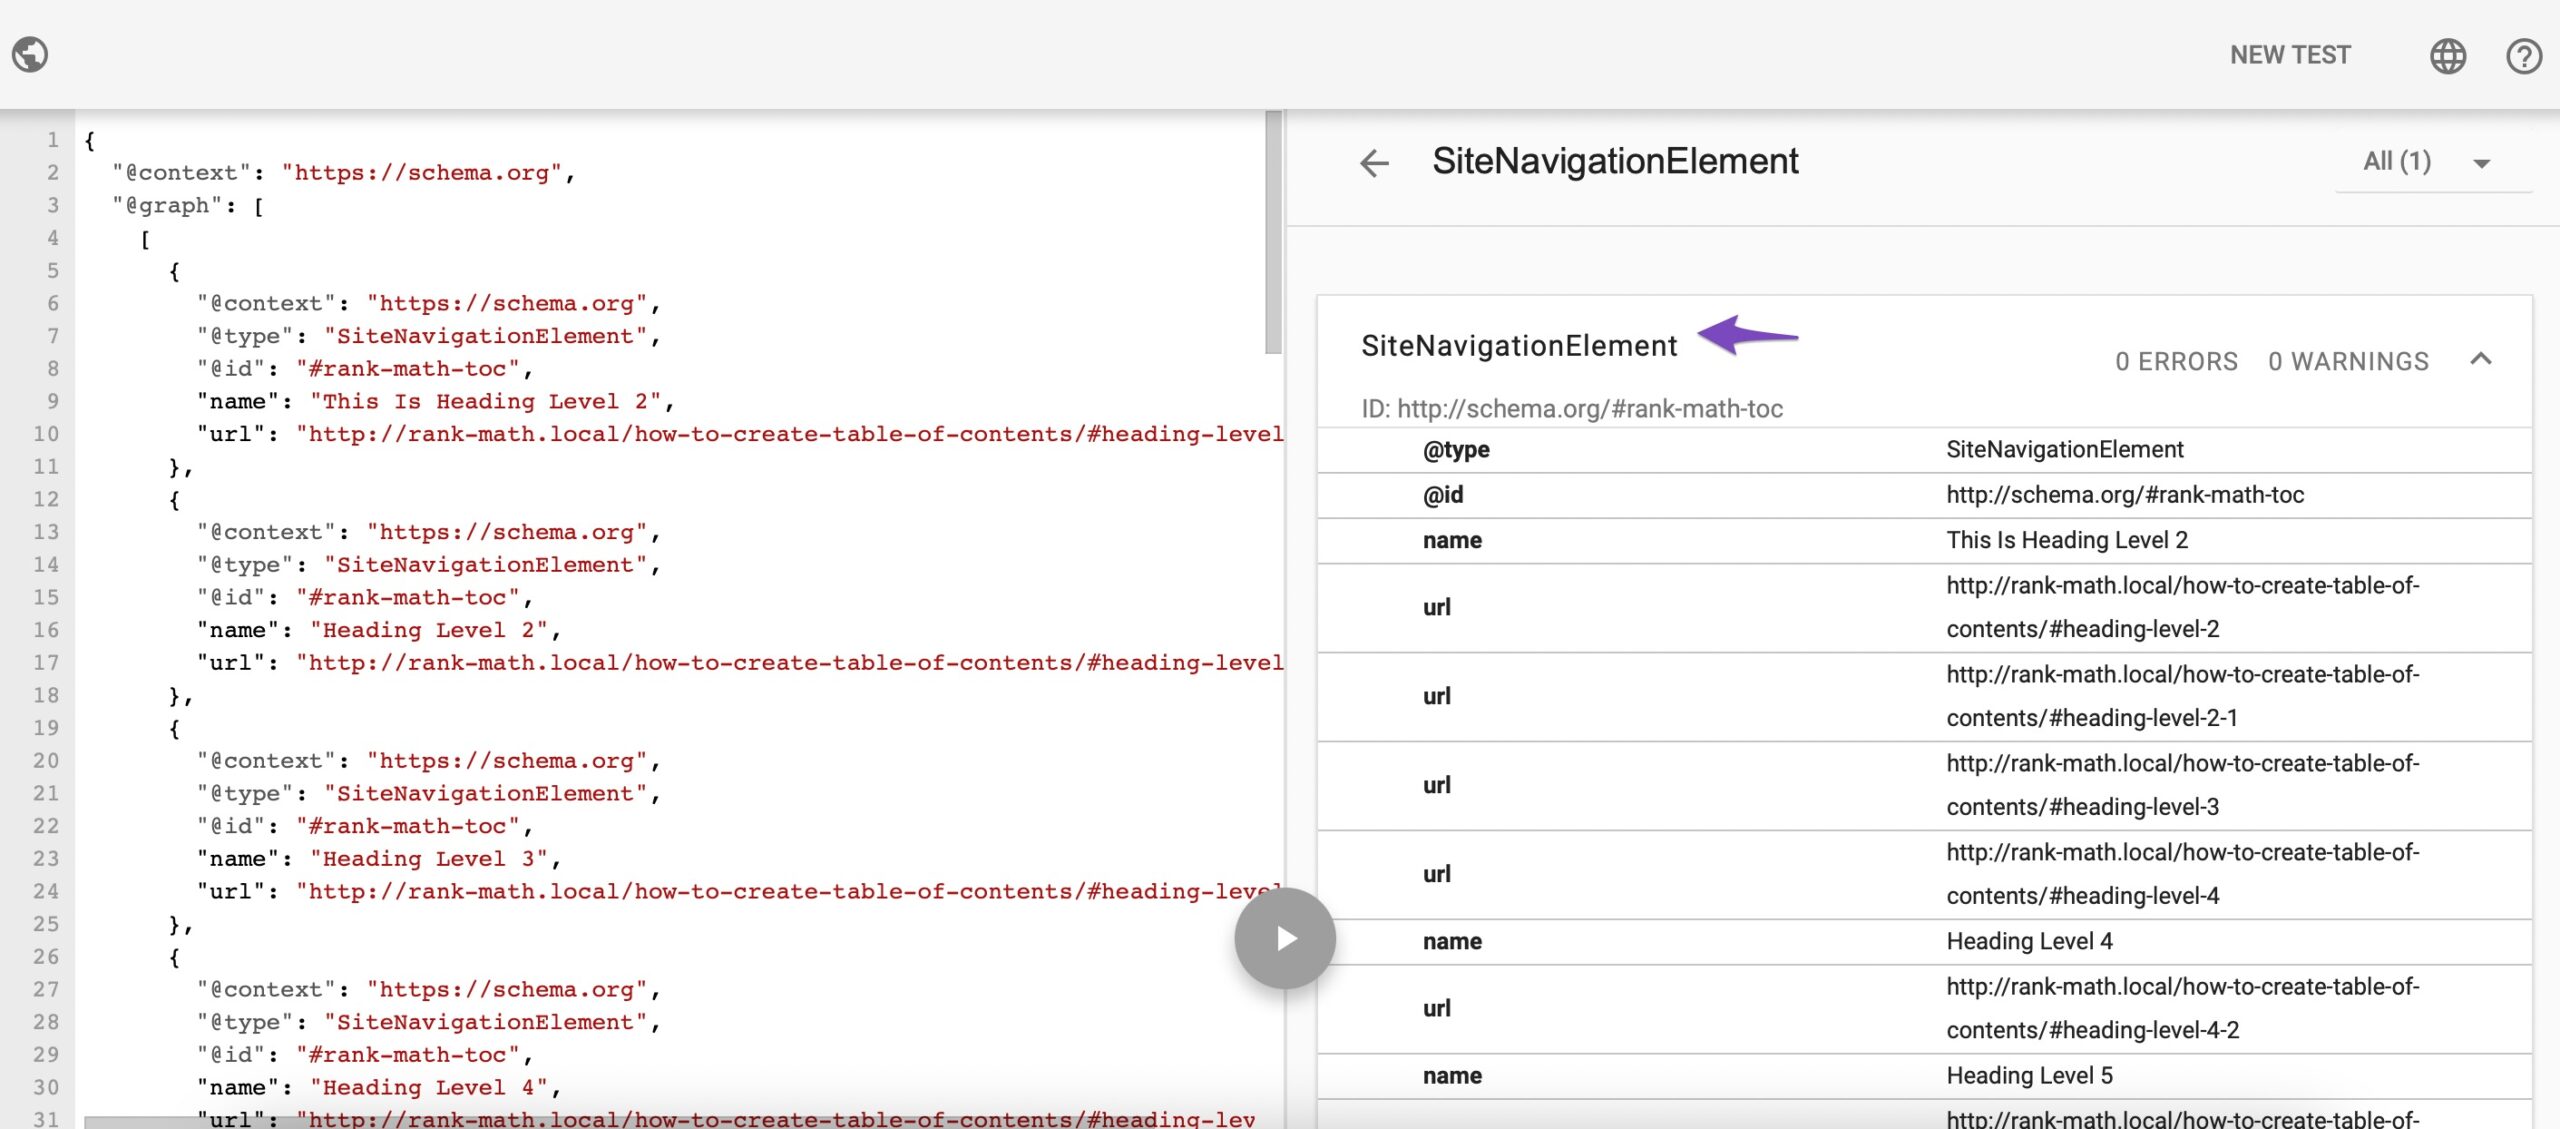
Task: Open the language selector globe icon
Action: (x=2447, y=56)
